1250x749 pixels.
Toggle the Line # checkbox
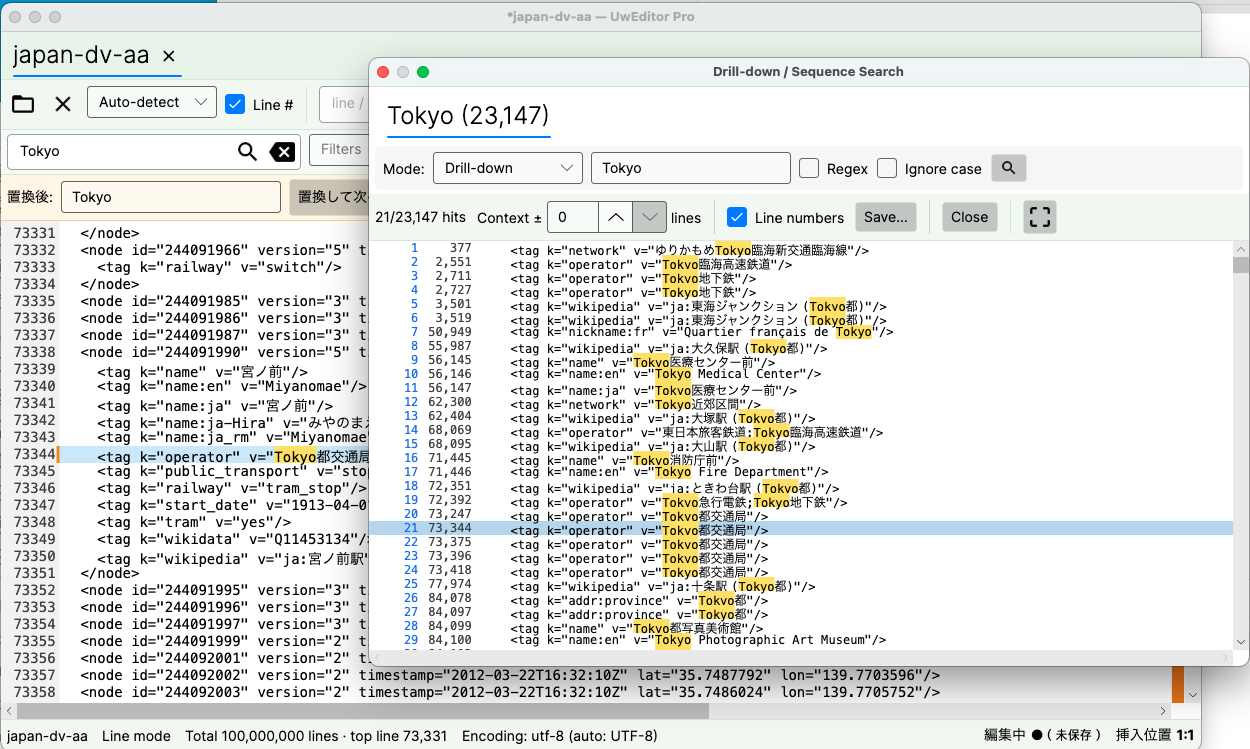pyautogui.click(x=235, y=104)
